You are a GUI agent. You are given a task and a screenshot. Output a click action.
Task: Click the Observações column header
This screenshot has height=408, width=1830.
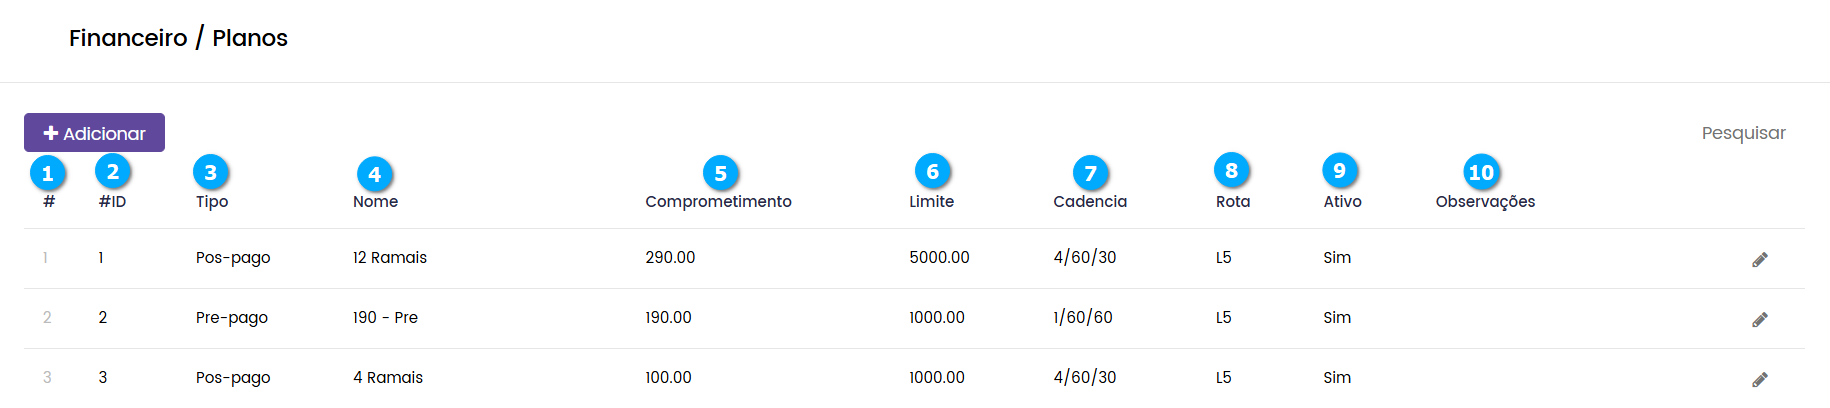pos(1485,202)
